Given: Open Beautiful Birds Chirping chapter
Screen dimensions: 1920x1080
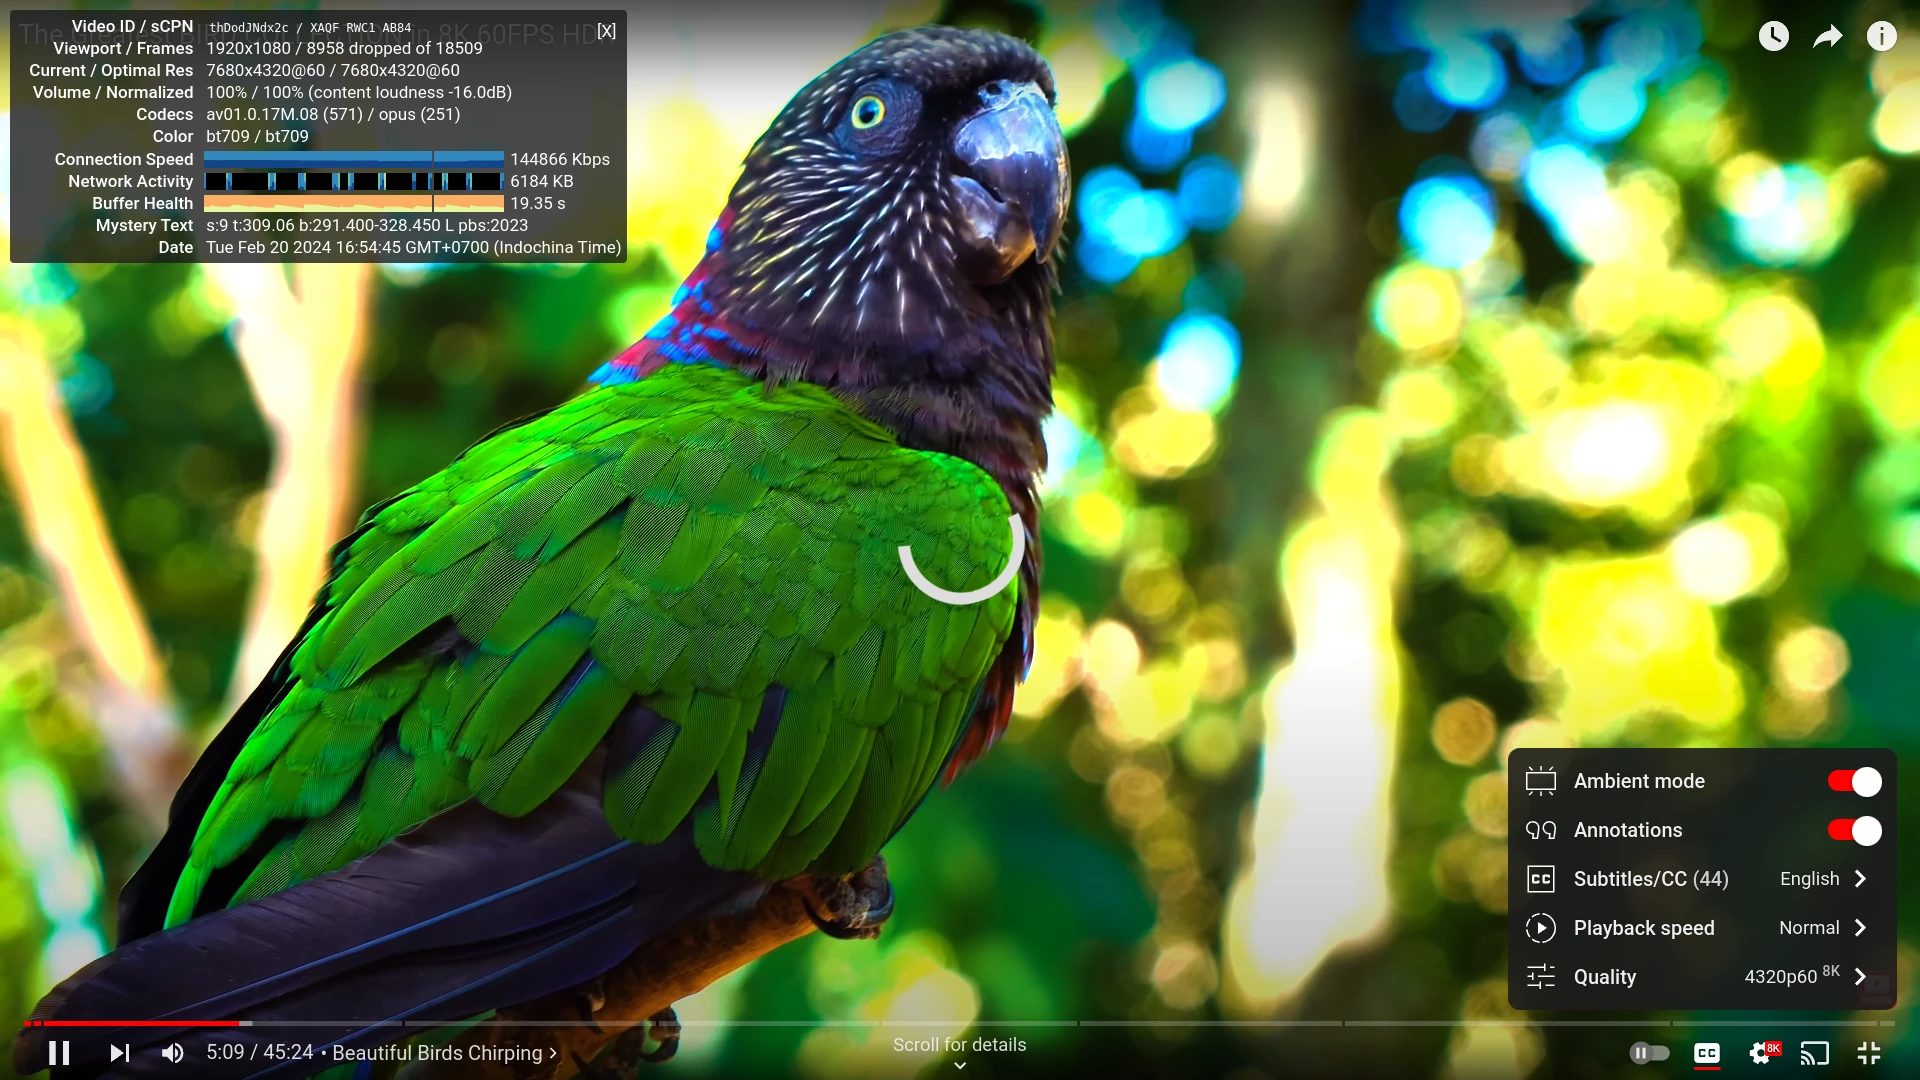Looking at the screenshot, I should (445, 1053).
